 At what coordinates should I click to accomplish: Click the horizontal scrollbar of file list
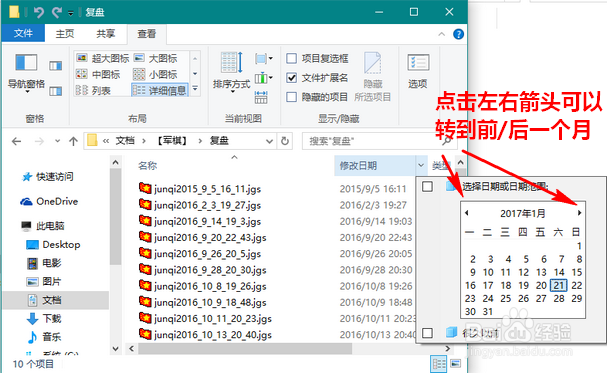click(245, 349)
